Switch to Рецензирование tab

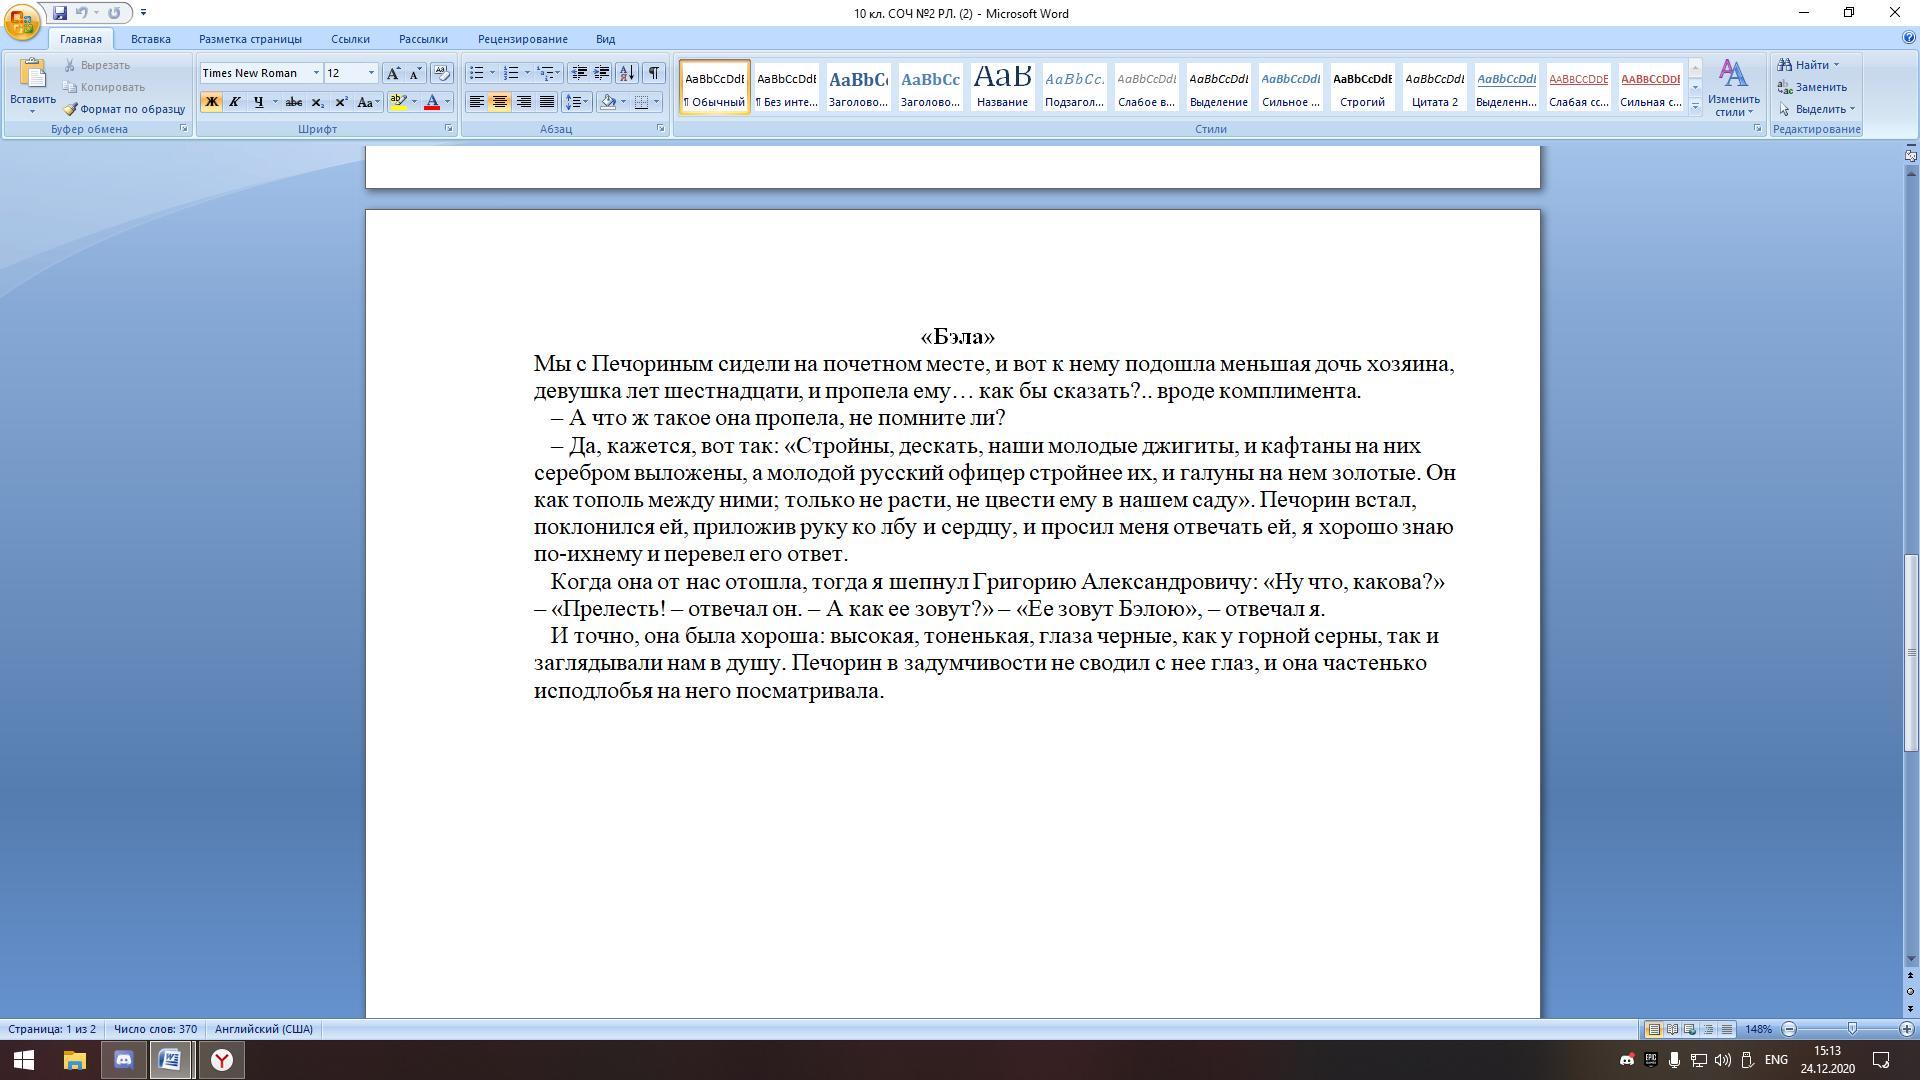(523, 39)
